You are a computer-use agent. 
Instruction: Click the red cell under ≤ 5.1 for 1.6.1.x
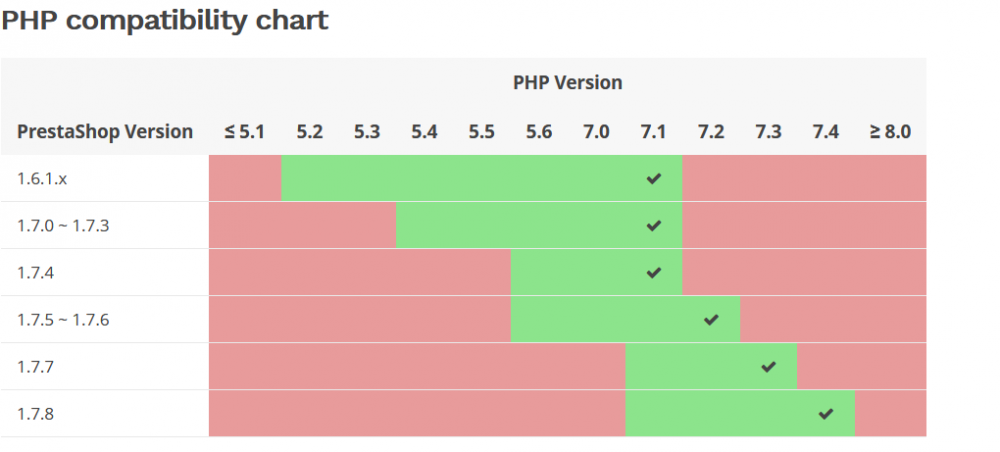tap(245, 179)
